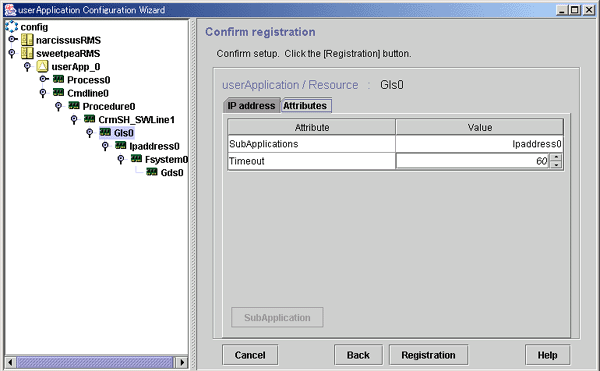
Task: Select the Cmdline0 label in tree
Action: tap(88, 93)
